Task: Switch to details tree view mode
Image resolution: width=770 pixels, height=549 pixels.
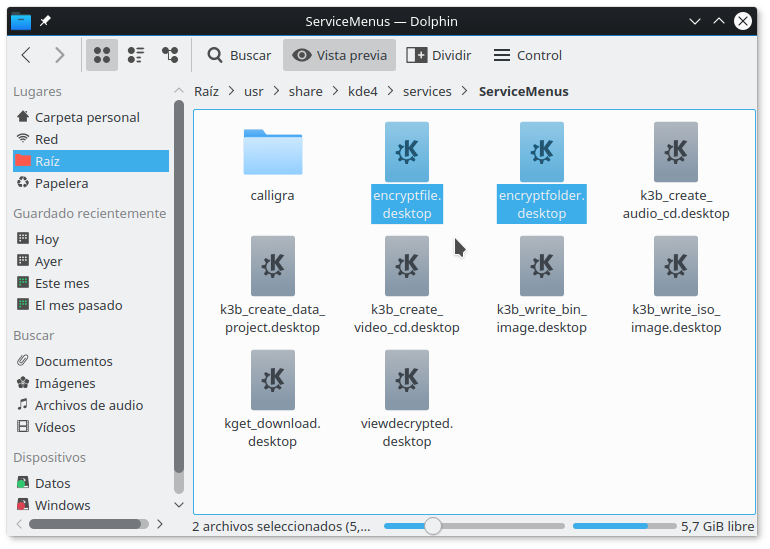Action: click(170, 55)
